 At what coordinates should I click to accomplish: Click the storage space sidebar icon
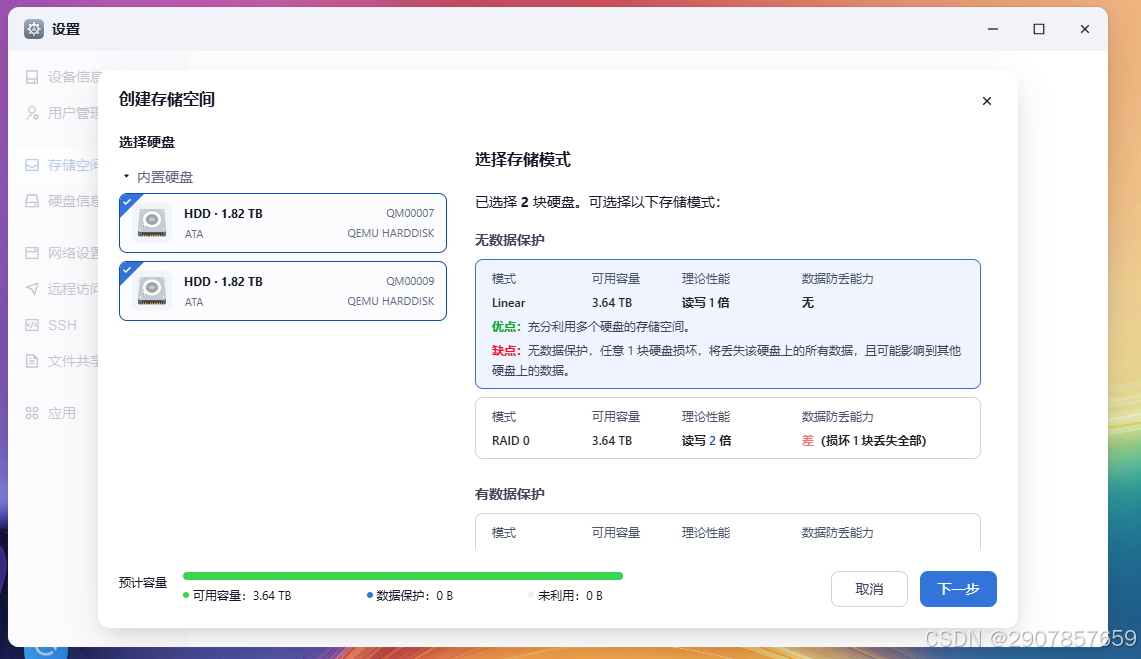click(32, 165)
